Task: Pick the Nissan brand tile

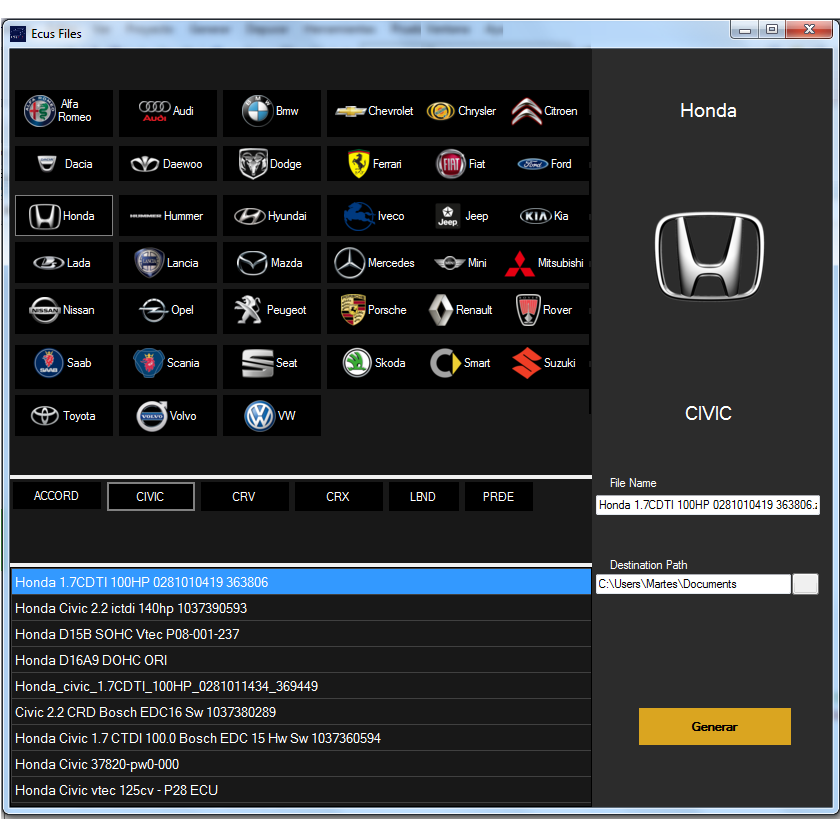Action: [64, 310]
